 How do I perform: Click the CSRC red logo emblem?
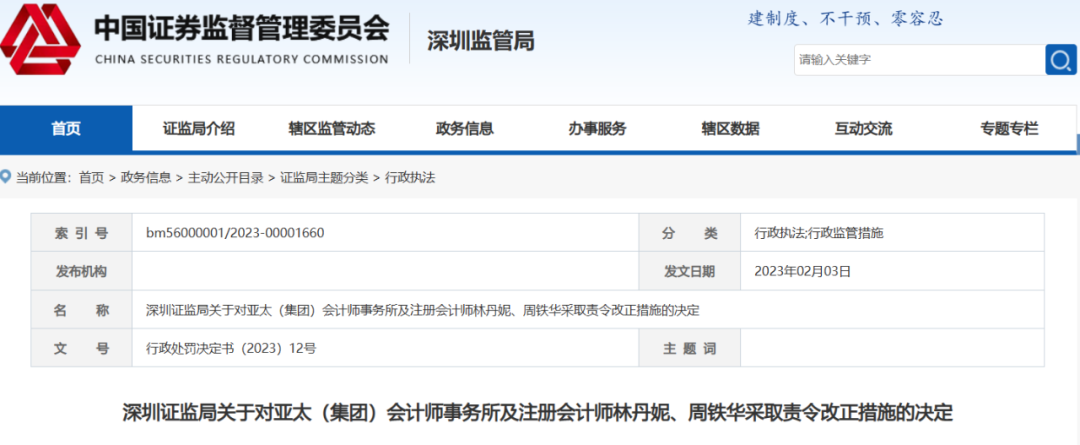[40, 40]
